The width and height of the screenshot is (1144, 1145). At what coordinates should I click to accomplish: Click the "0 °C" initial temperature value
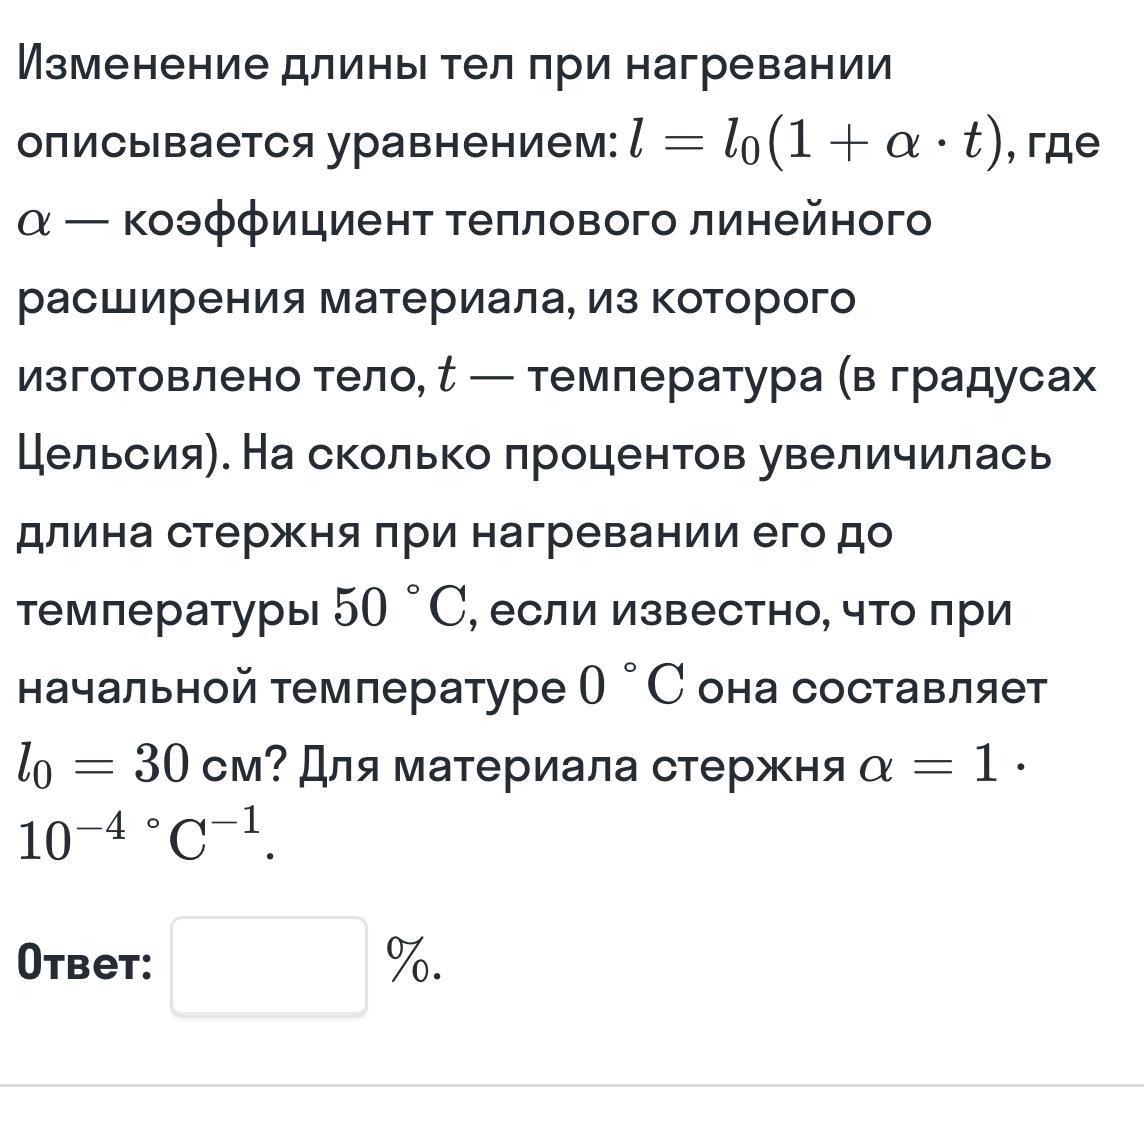tap(630, 688)
